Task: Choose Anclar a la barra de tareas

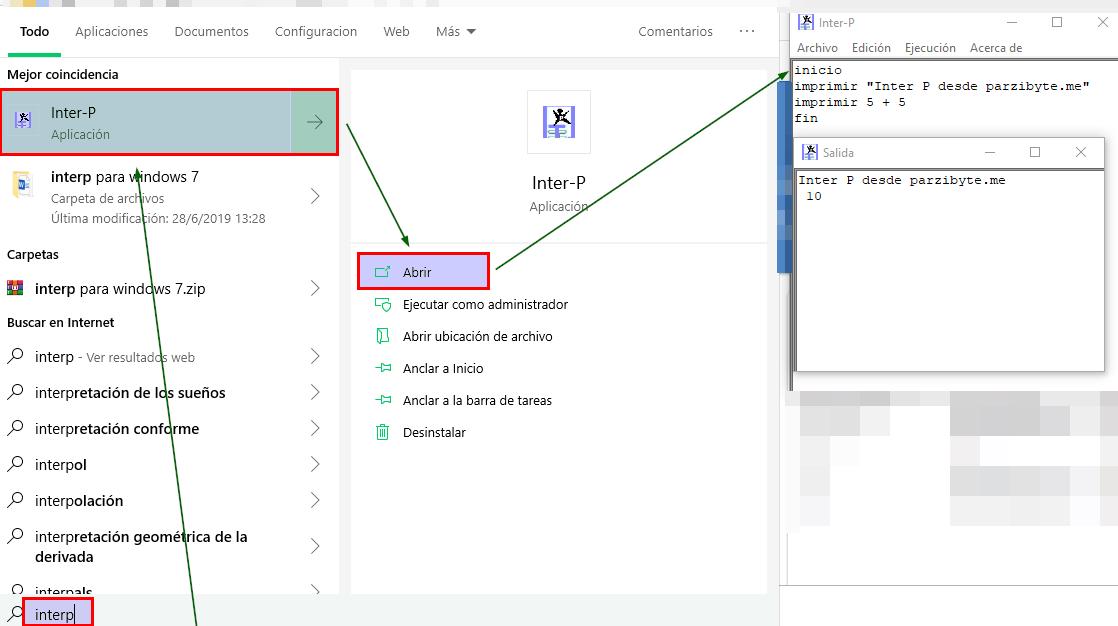Action: [477, 401]
